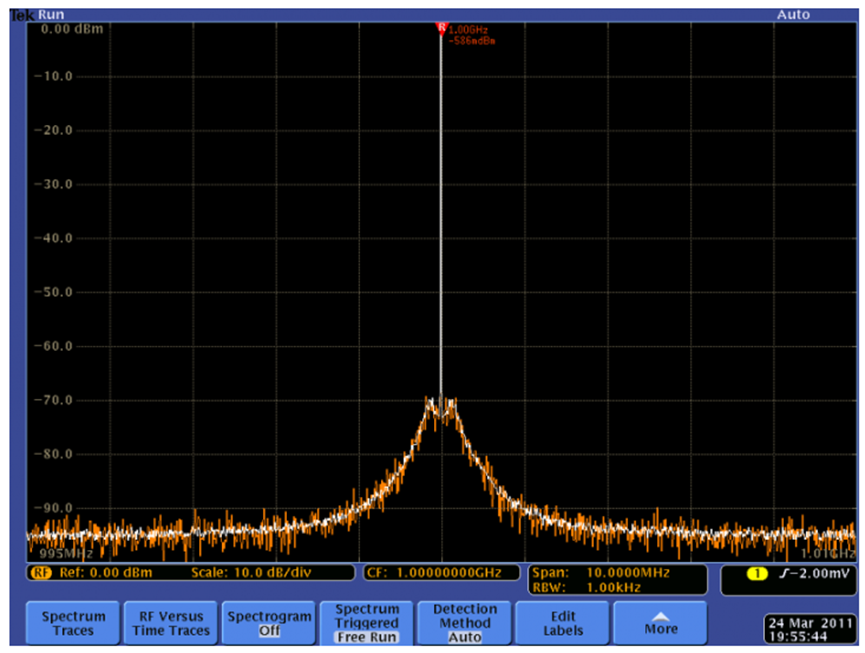Open the Detection Method Auto selector
The height and width of the screenshot is (653, 865).
(x=464, y=623)
